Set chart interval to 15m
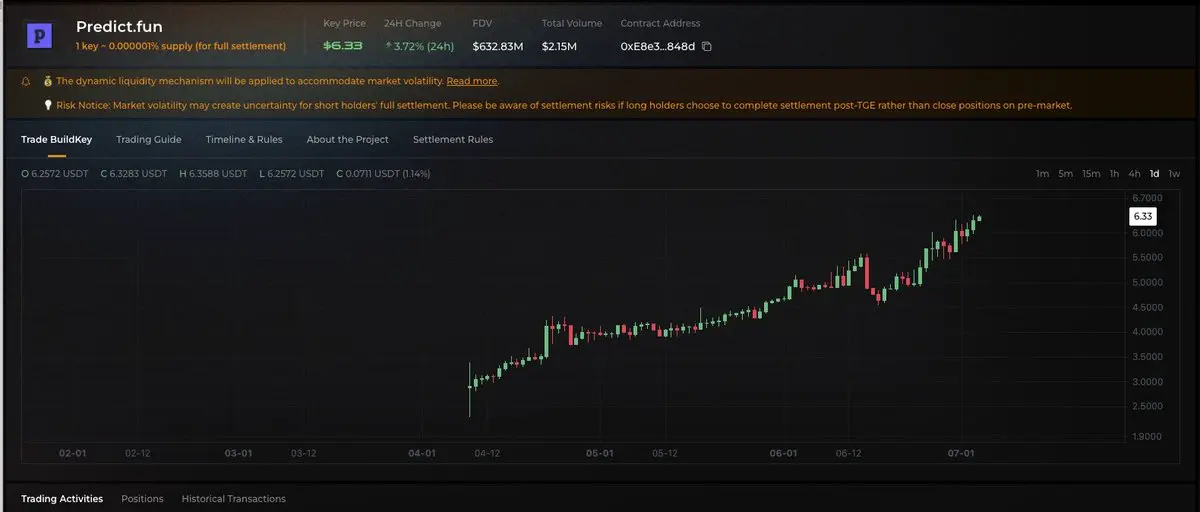1200x512 pixels. 1092,174
